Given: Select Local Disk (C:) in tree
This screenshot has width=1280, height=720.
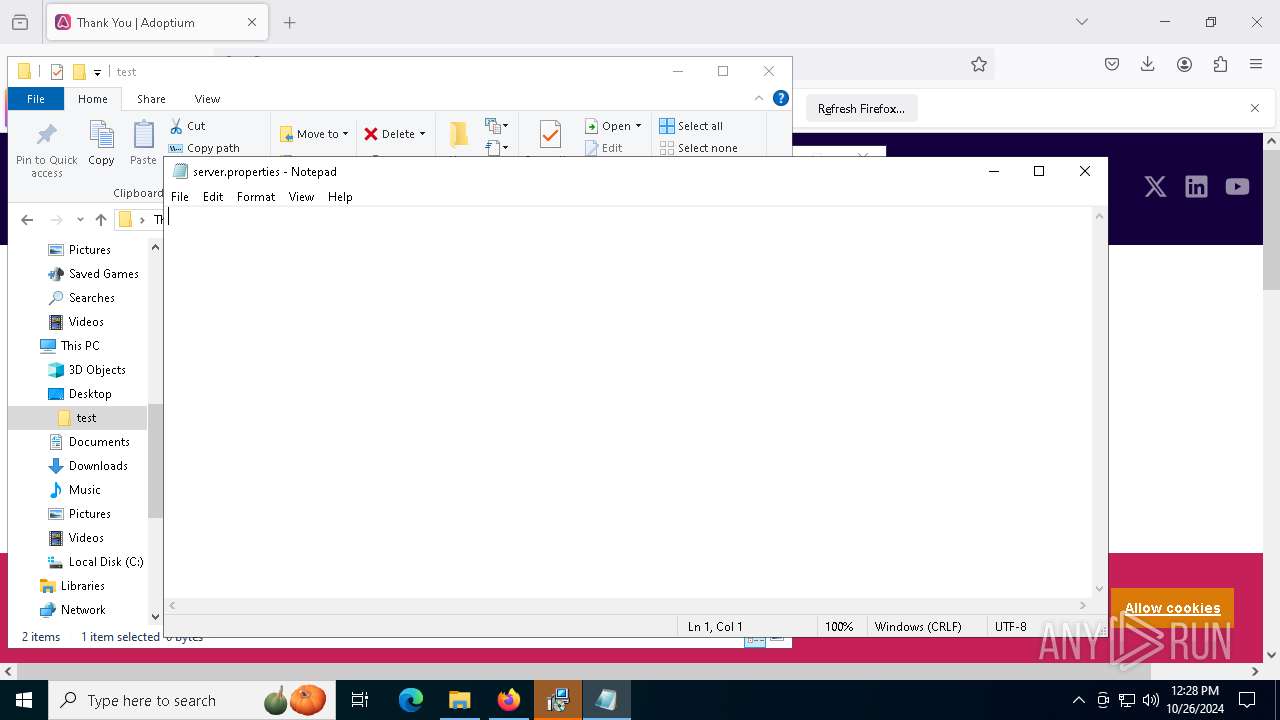Looking at the screenshot, I should [95, 562].
